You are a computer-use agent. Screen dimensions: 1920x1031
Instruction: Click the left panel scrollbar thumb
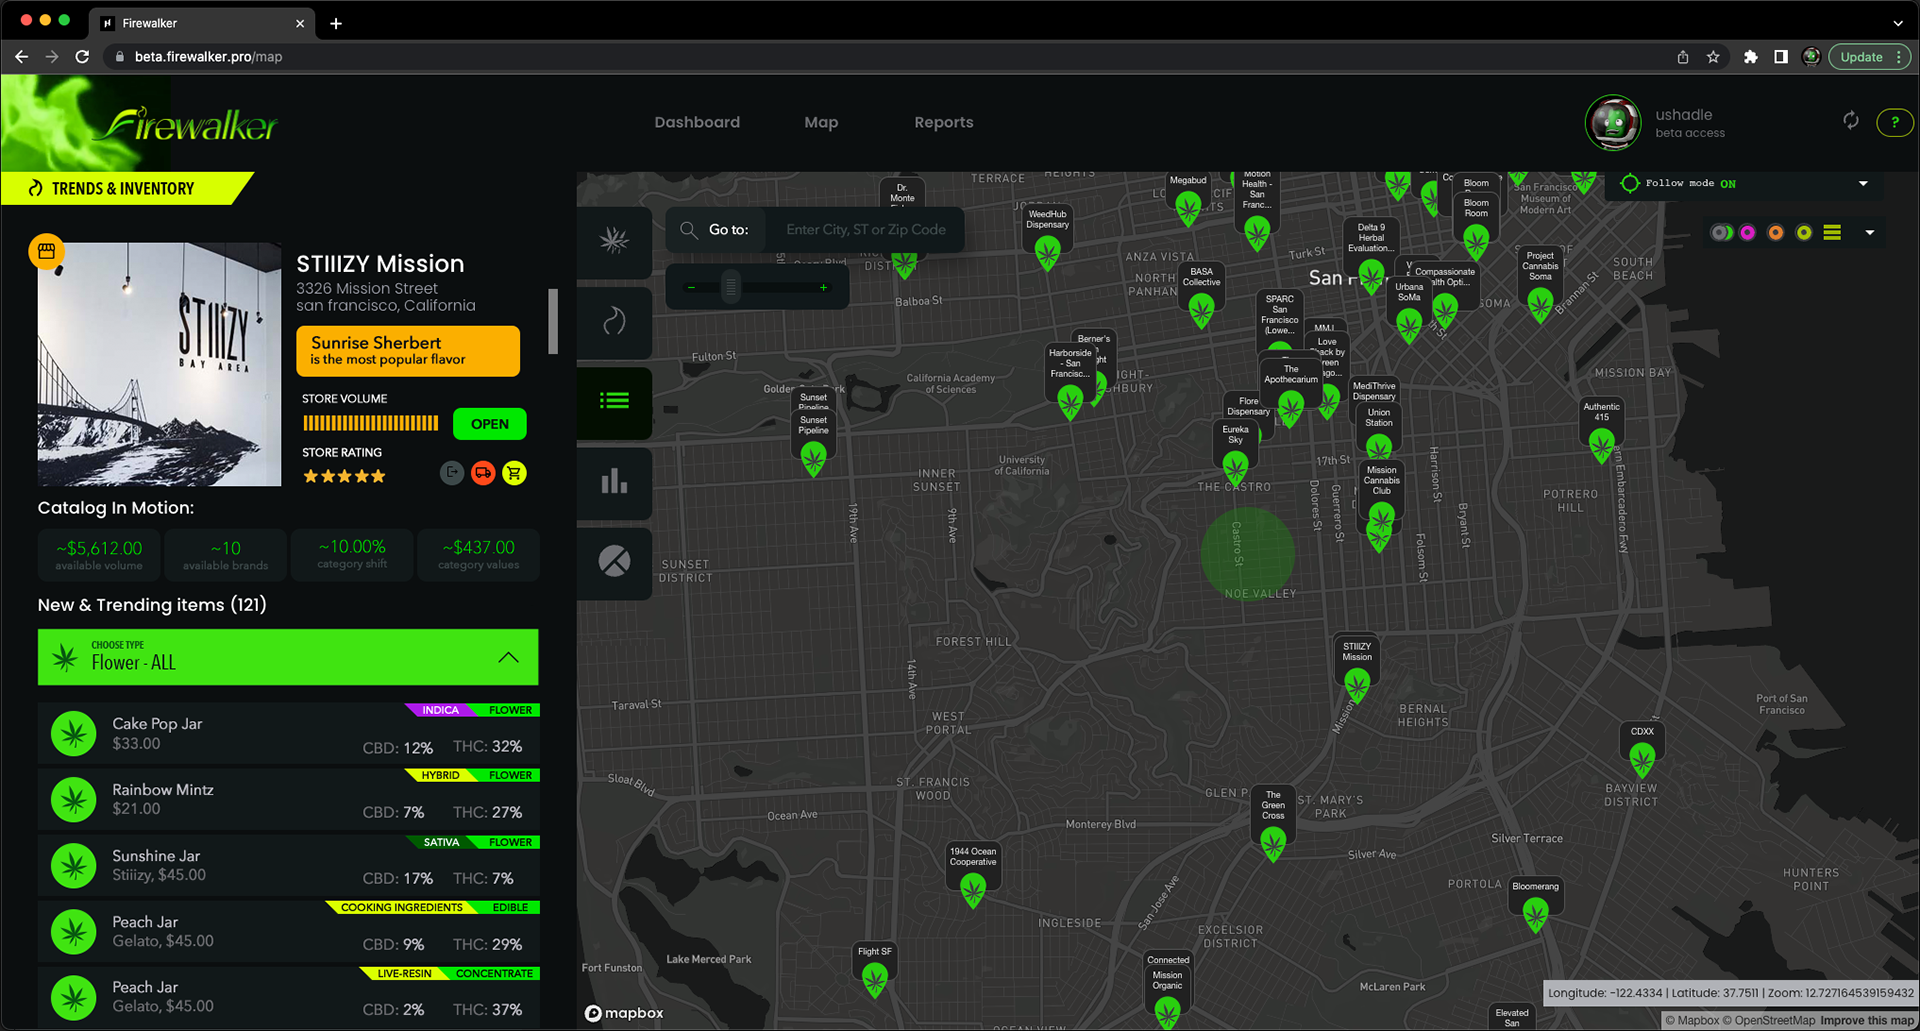(x=552, y=321)
